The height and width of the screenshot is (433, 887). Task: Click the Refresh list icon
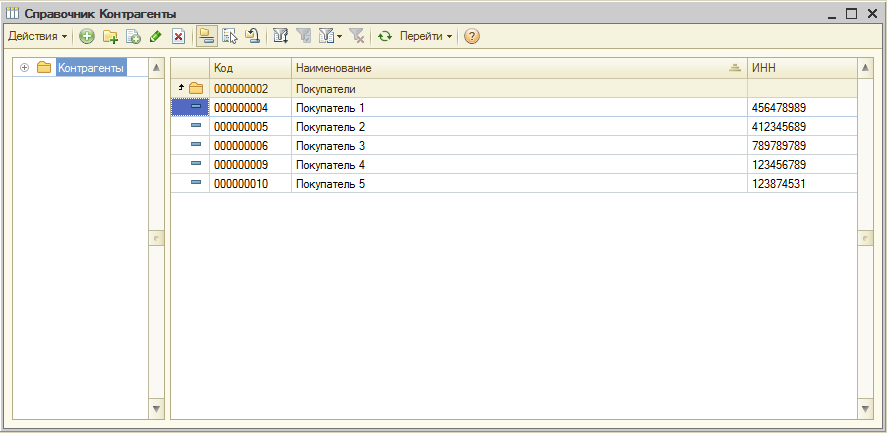(x=384, y=36)
